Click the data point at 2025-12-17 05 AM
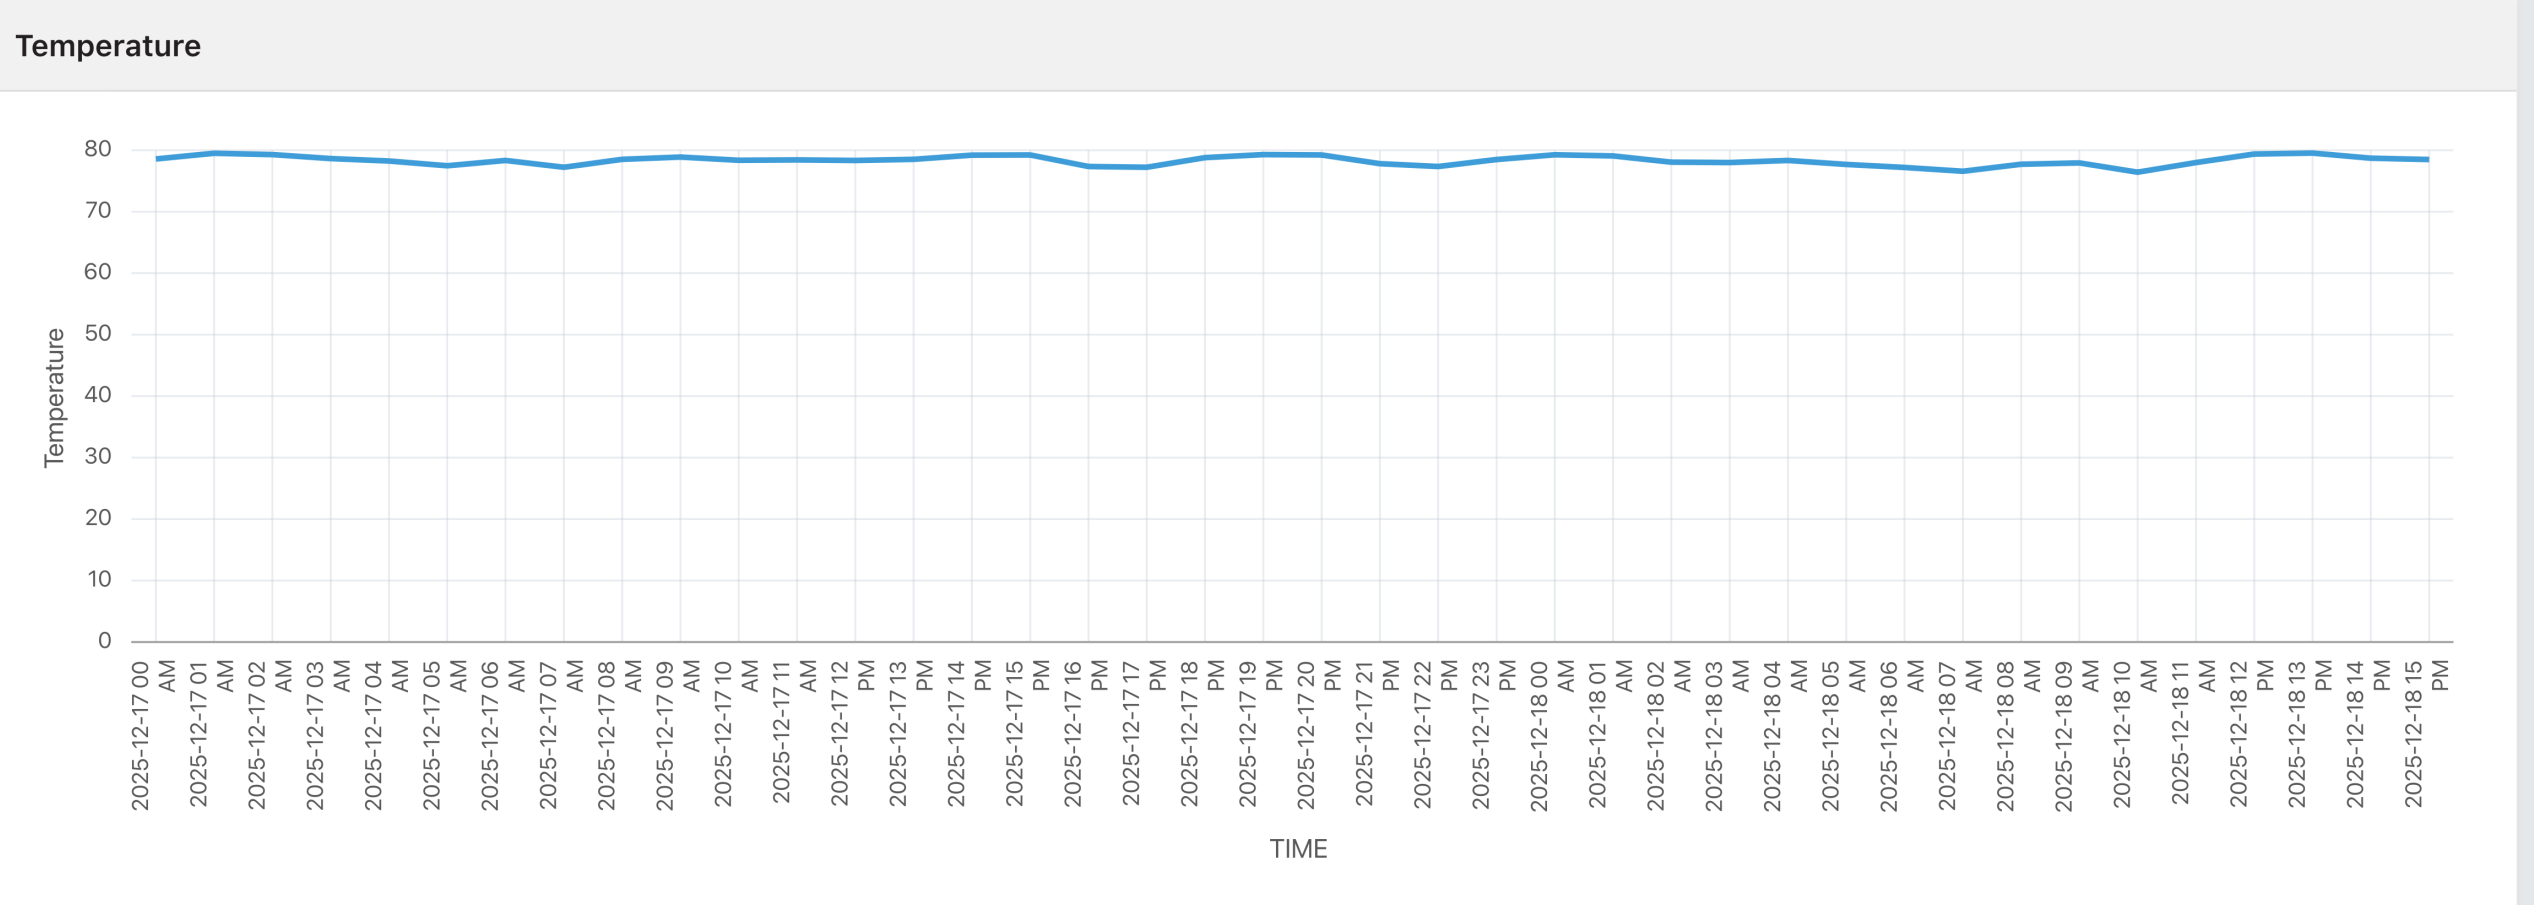The width and height of the screenshot is (2534, 905). [447, 166]
